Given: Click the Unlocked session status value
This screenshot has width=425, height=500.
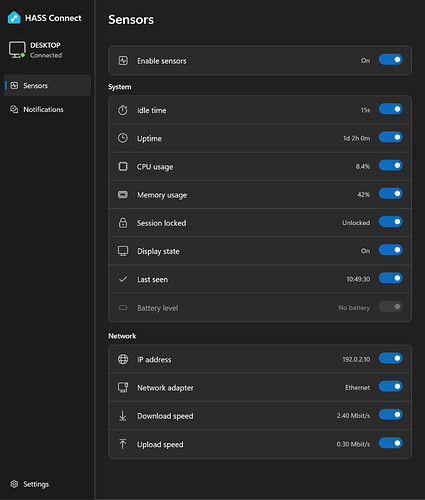Looking at the screenshot, I should pyautogui.click(x=356, y=223).
